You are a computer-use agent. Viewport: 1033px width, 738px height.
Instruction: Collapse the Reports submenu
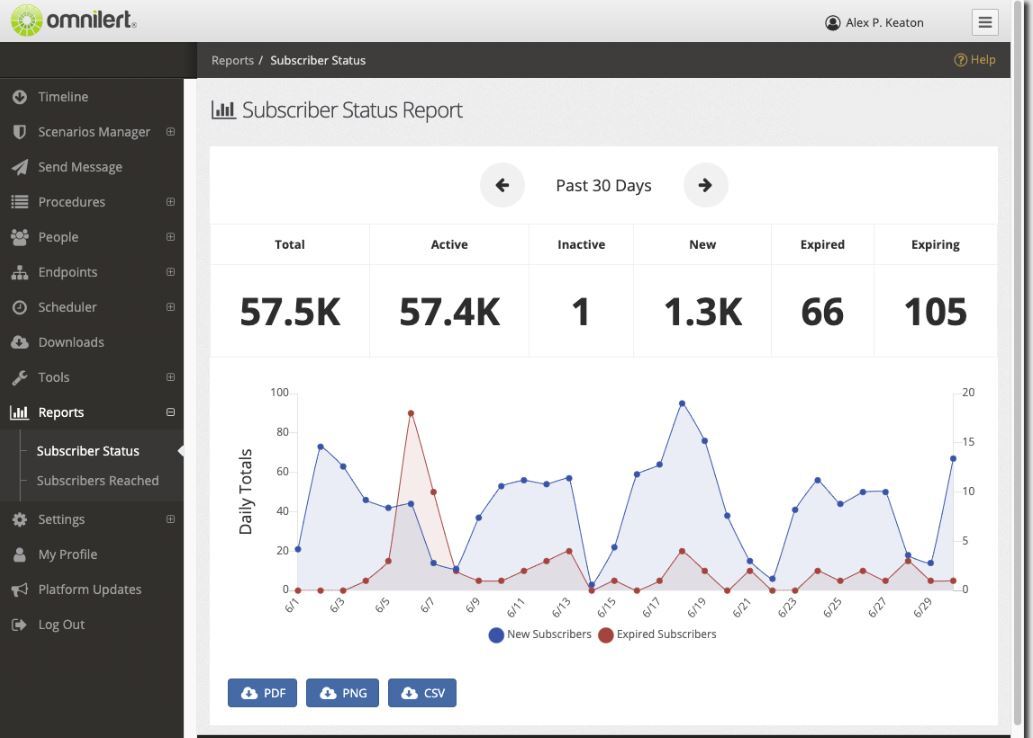[170, 412]
